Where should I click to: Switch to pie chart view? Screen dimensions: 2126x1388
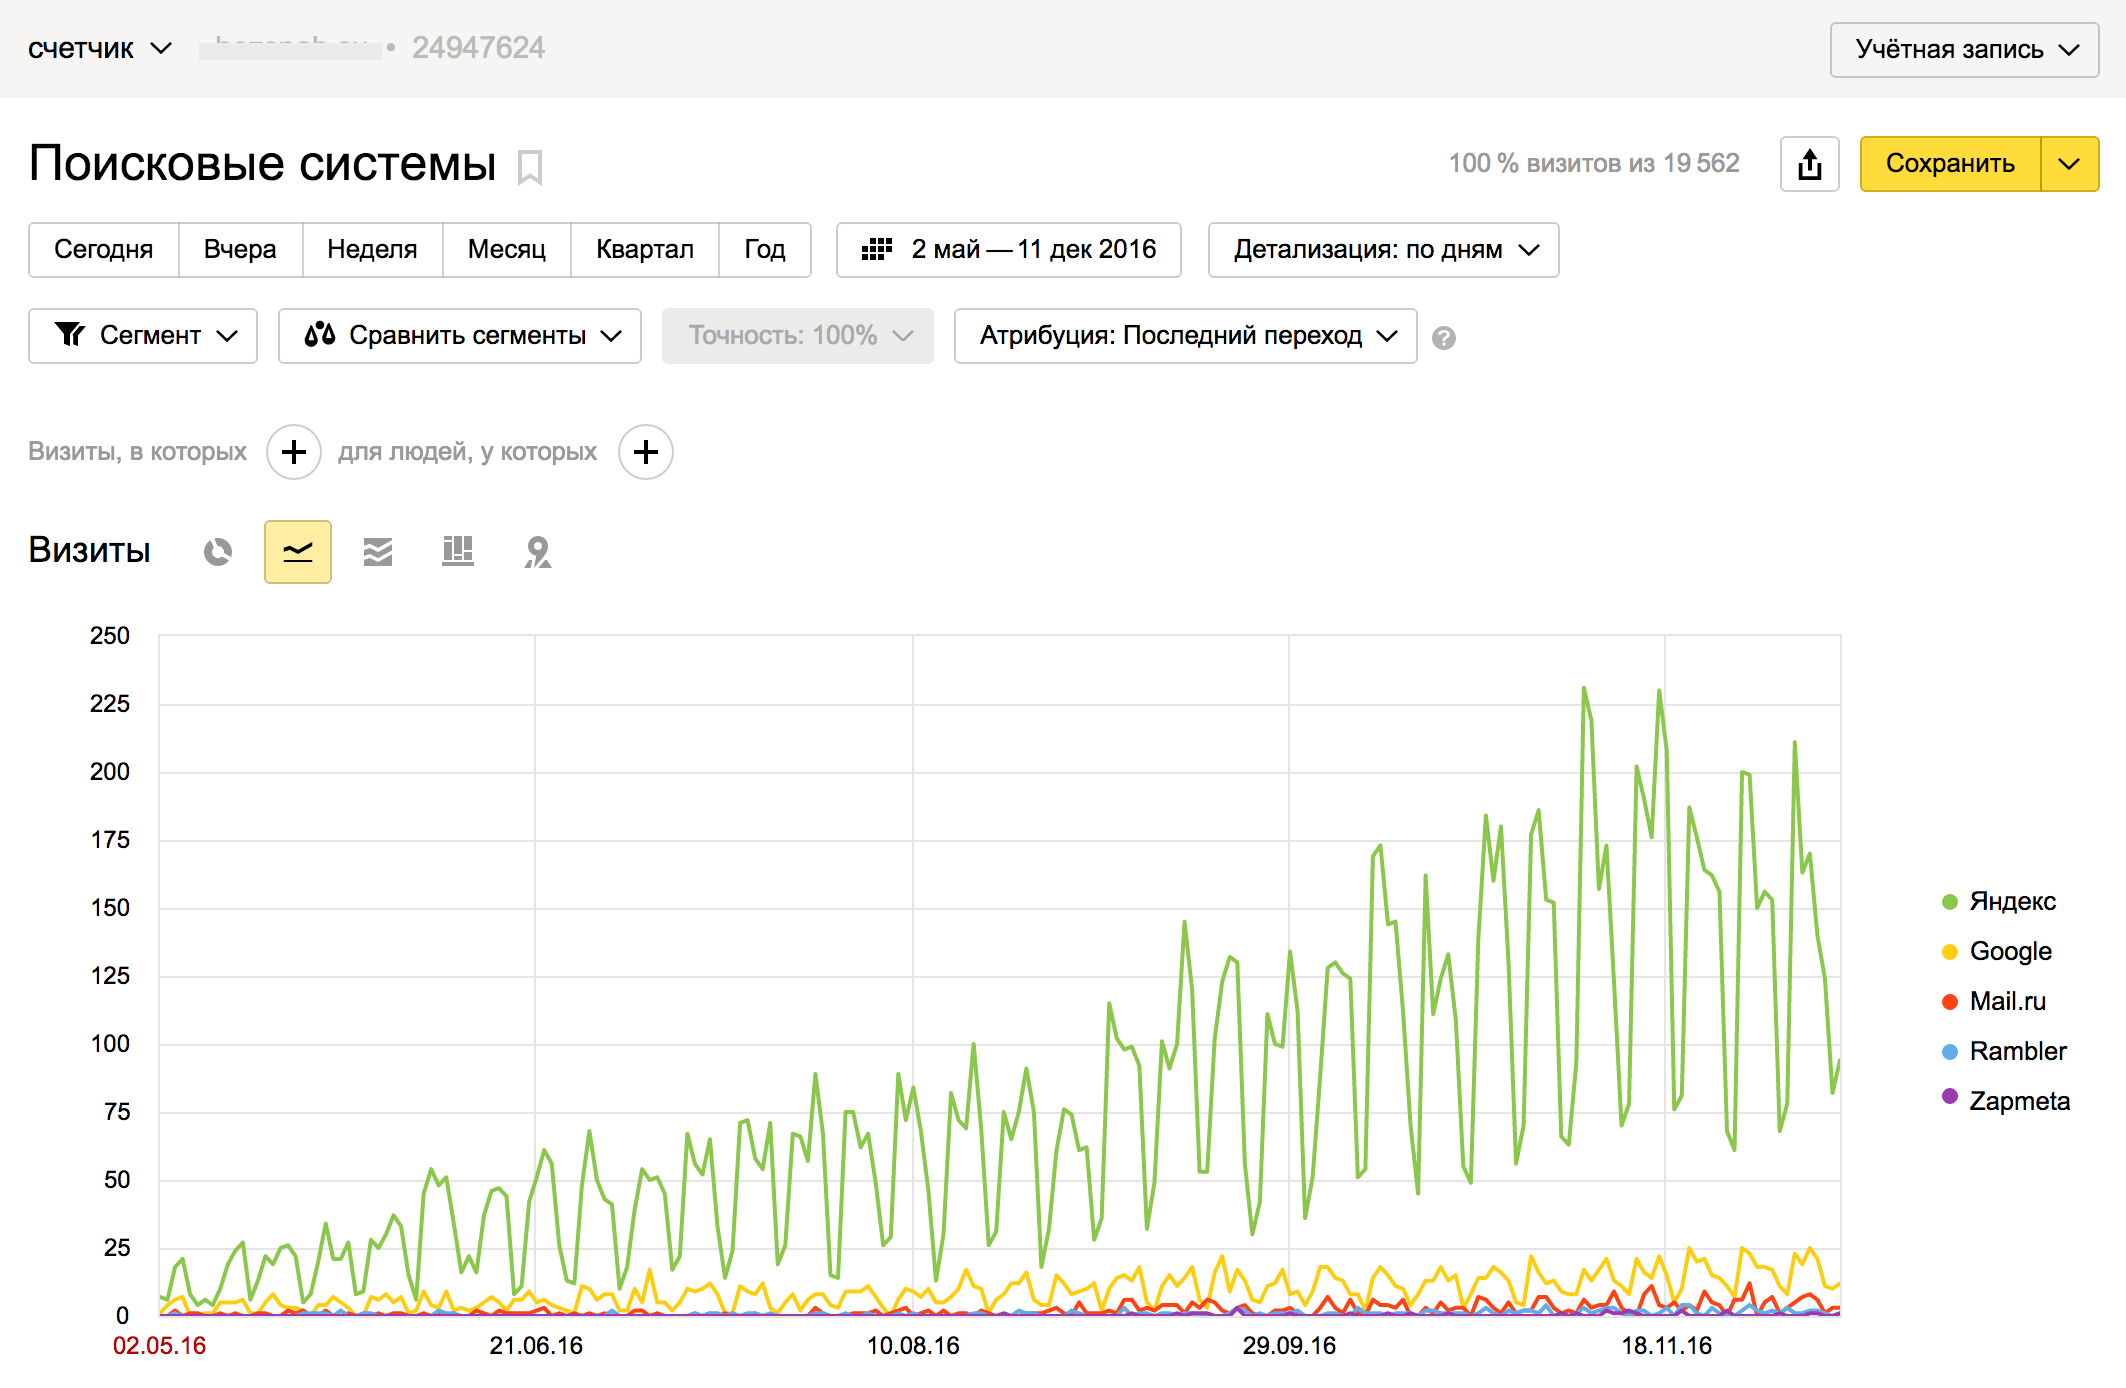(218, 551)
